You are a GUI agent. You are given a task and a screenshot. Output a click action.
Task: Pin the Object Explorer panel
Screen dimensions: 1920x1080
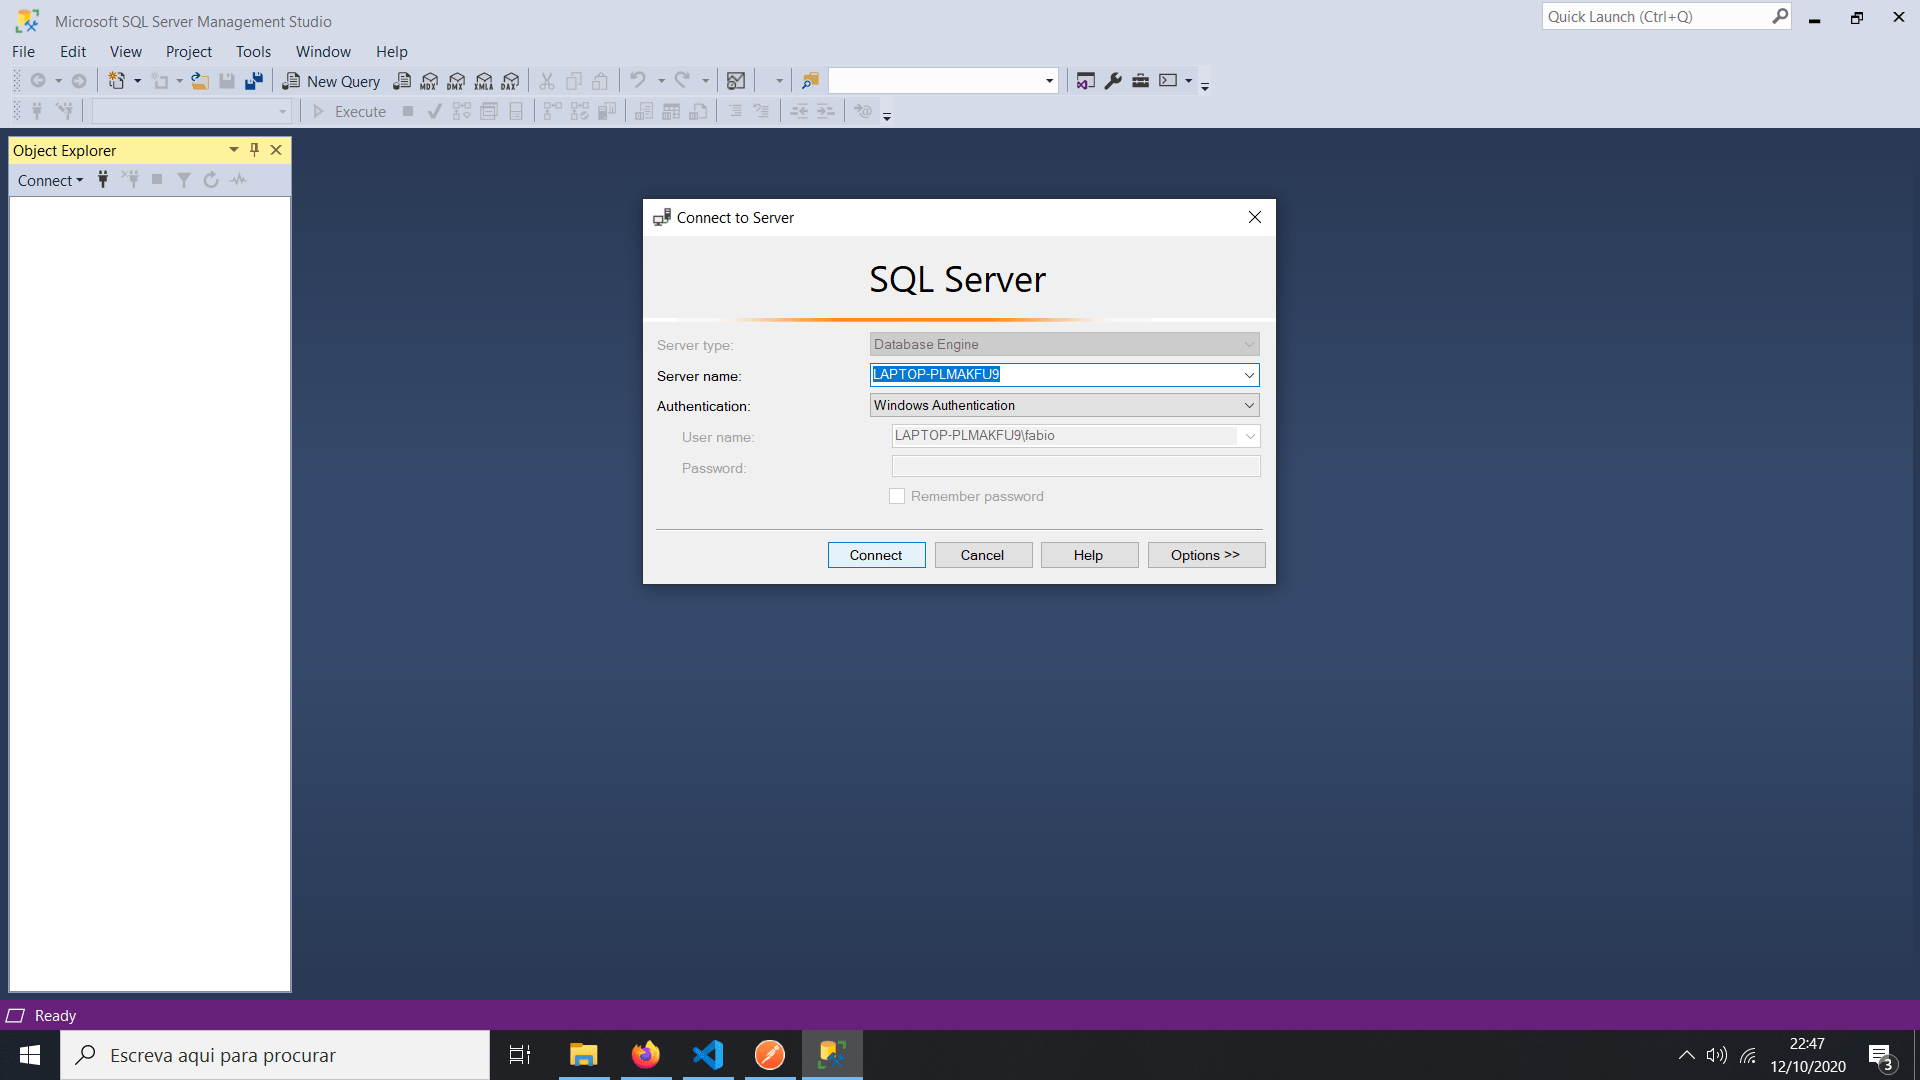click(254, 150)
